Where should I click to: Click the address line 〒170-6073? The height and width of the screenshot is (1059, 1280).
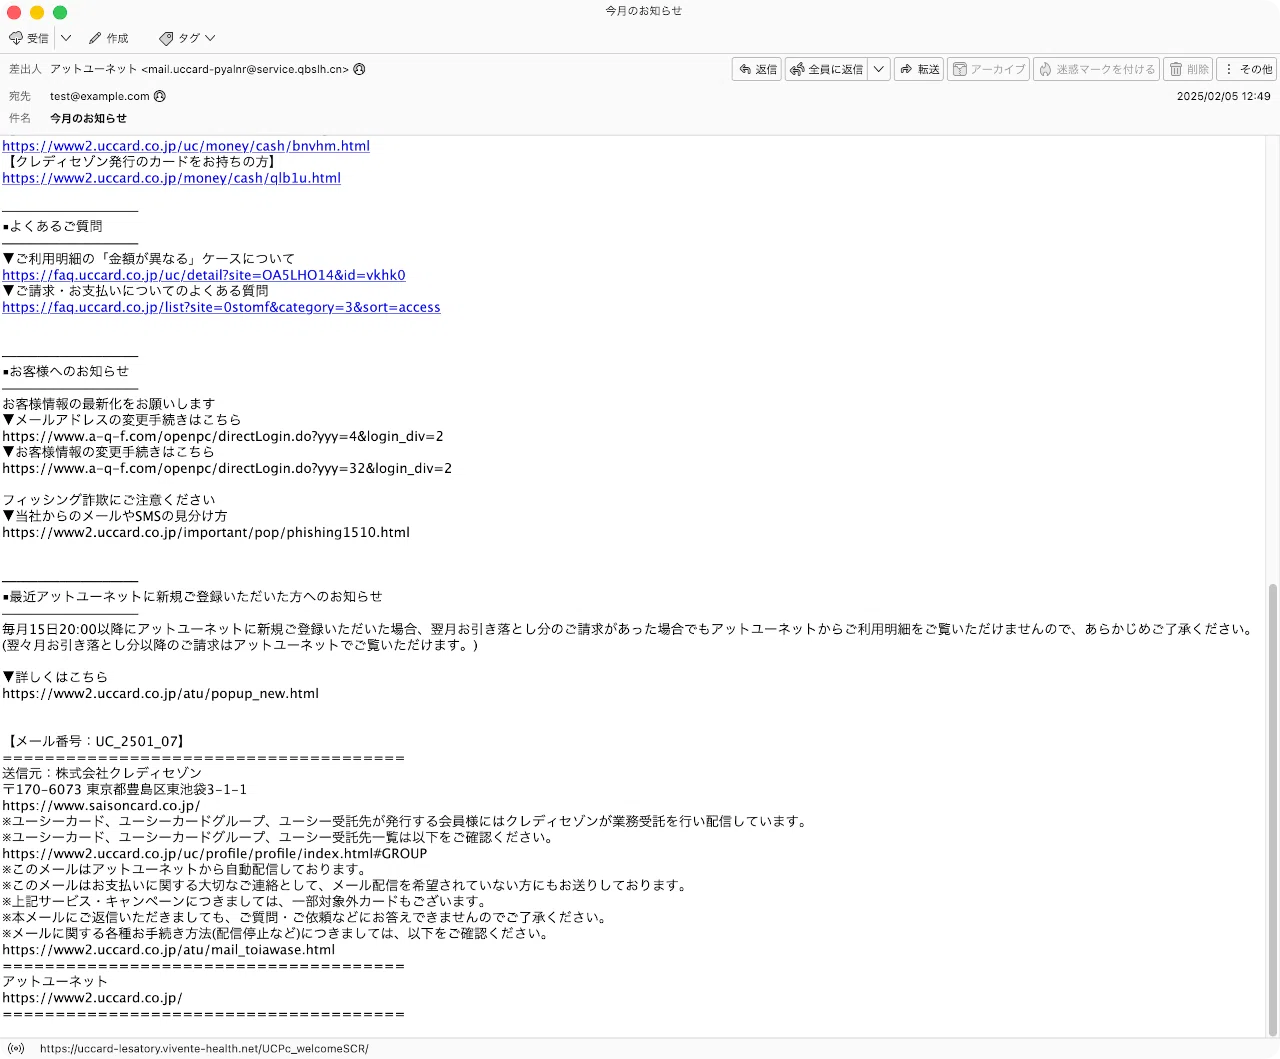(124, 789)
